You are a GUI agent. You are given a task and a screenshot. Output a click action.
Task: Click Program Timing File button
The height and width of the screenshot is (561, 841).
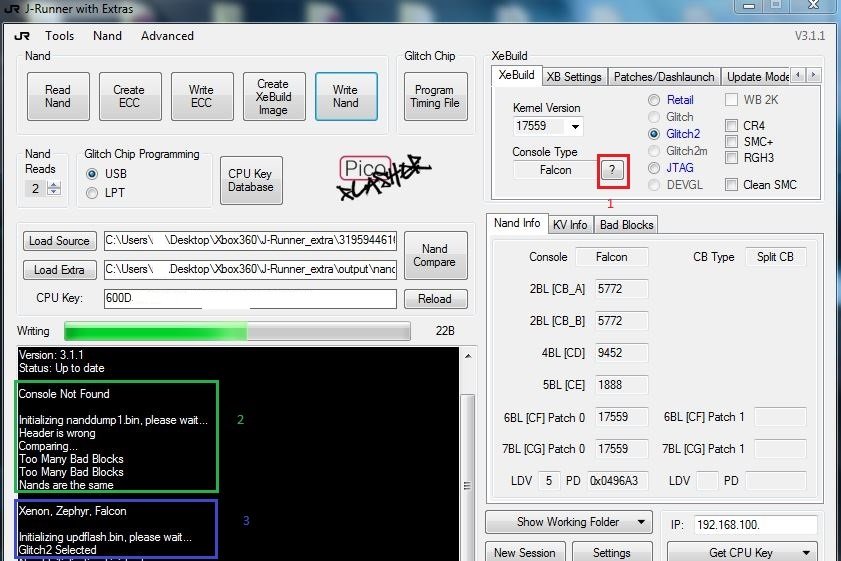click(435, 97)
